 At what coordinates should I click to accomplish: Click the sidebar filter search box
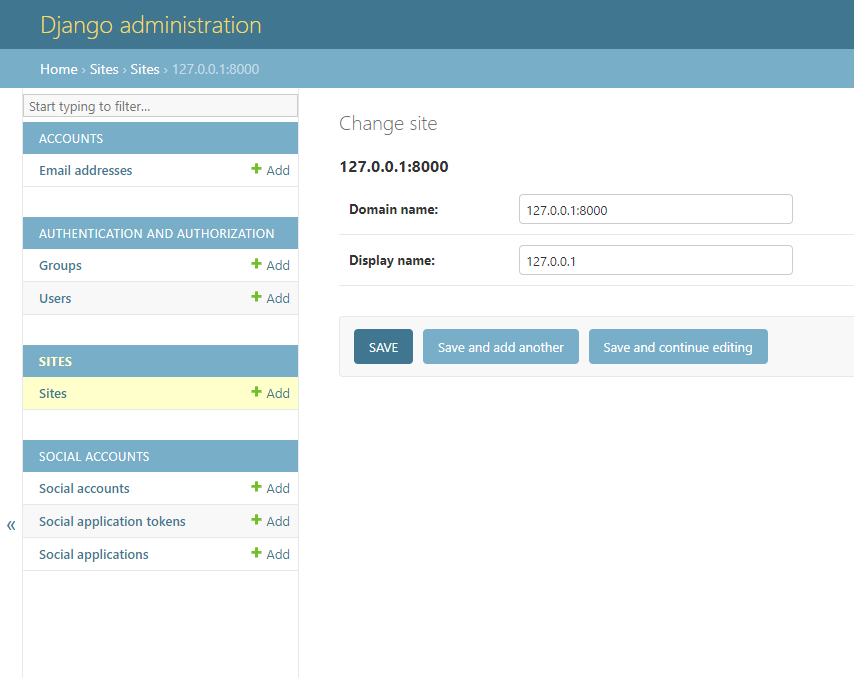tap(160, 106)
